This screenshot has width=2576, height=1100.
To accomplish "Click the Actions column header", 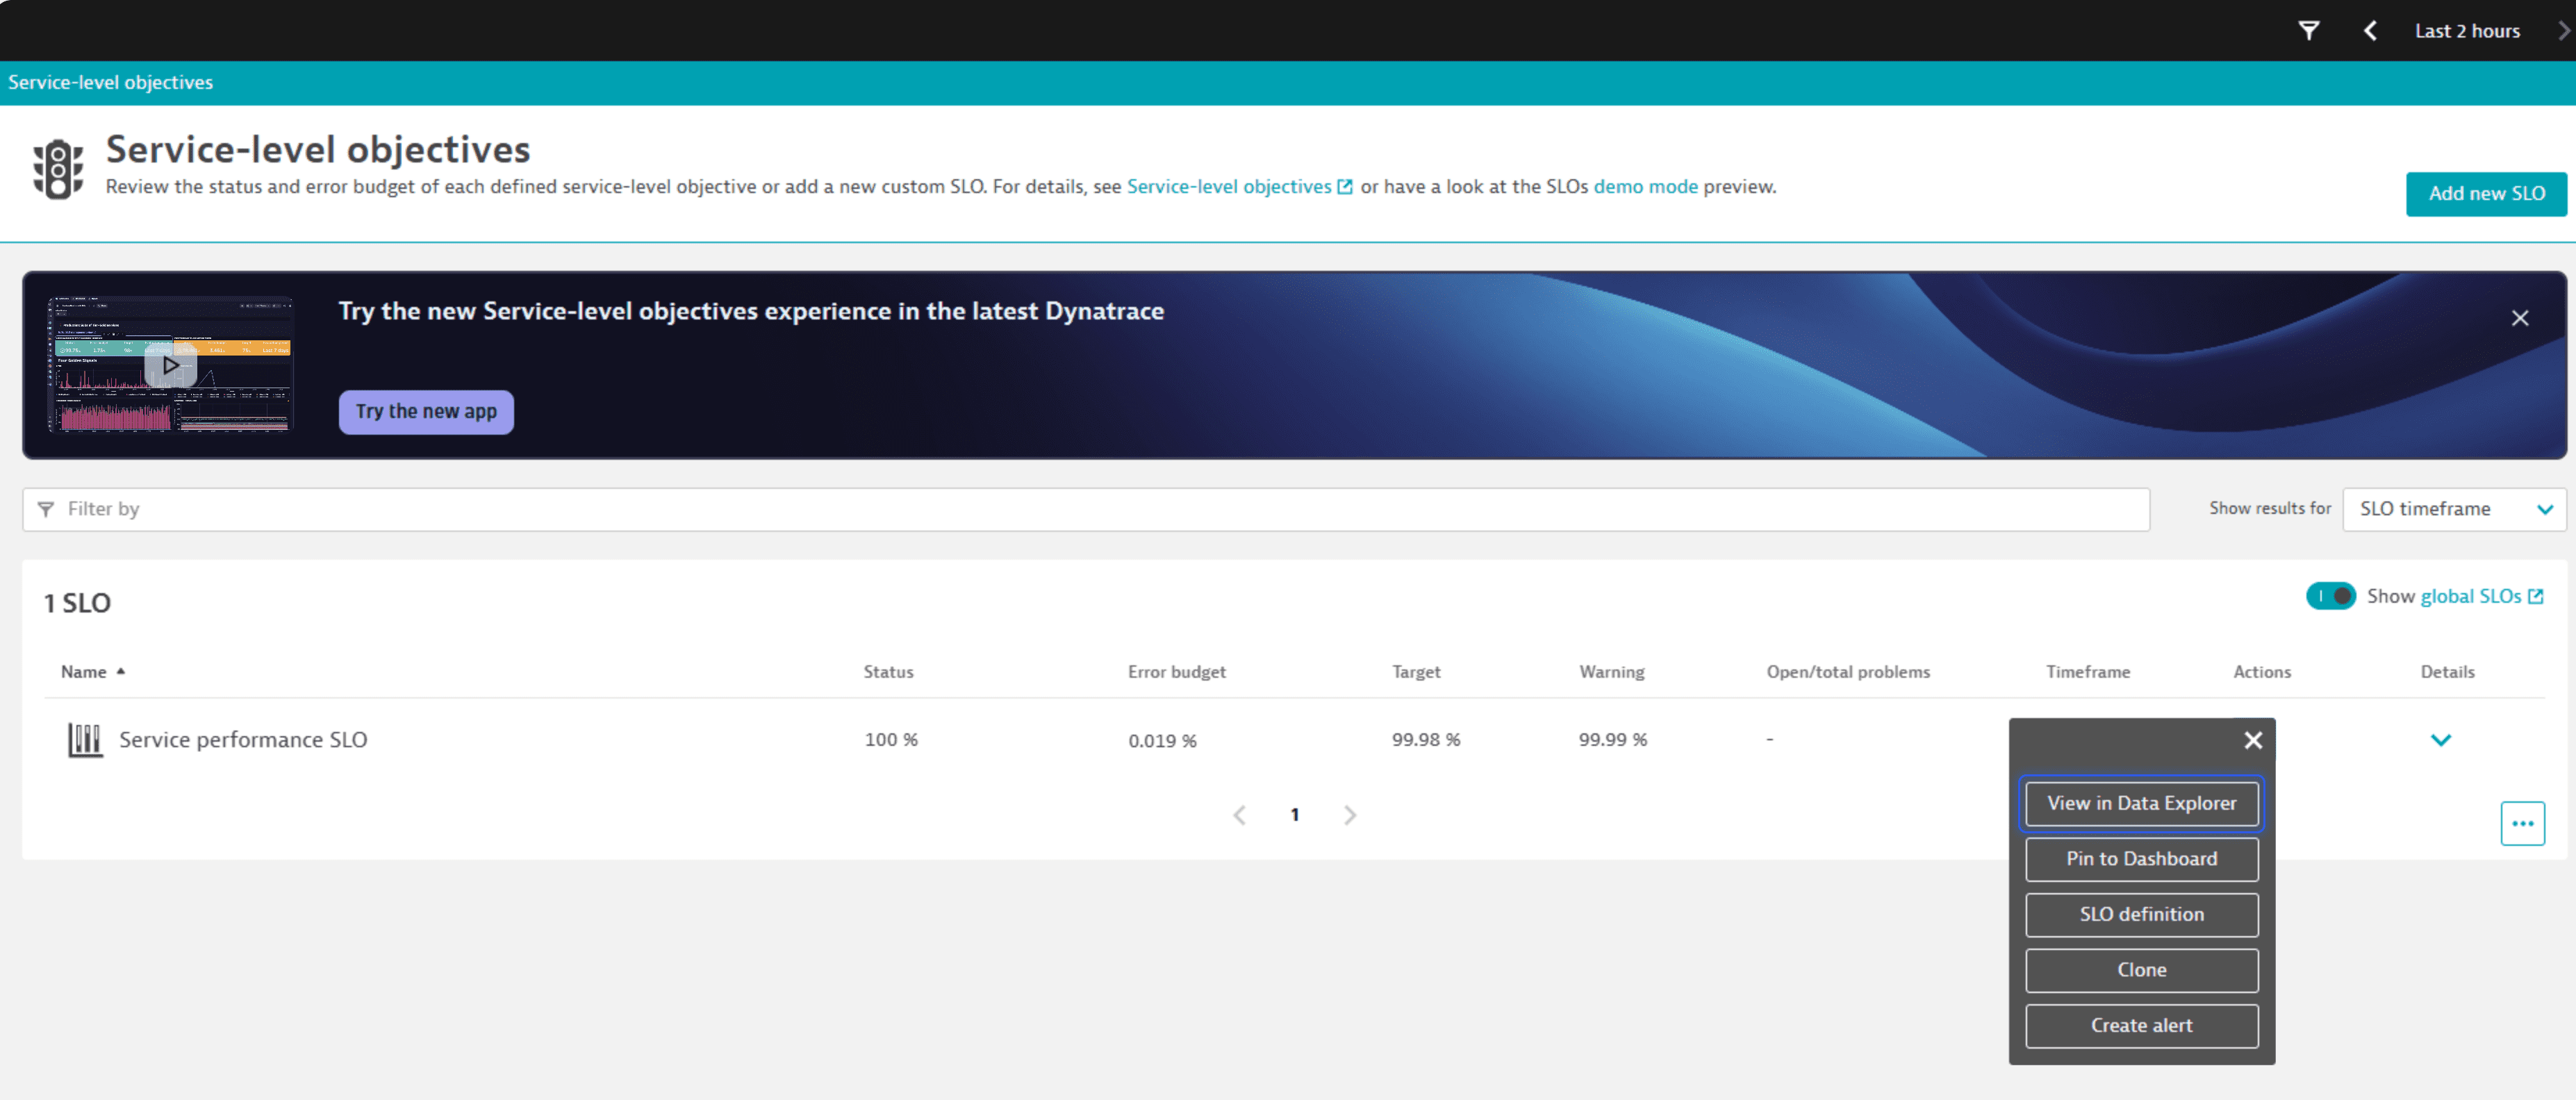I will pyautogui.click(x=2261, y=672).
